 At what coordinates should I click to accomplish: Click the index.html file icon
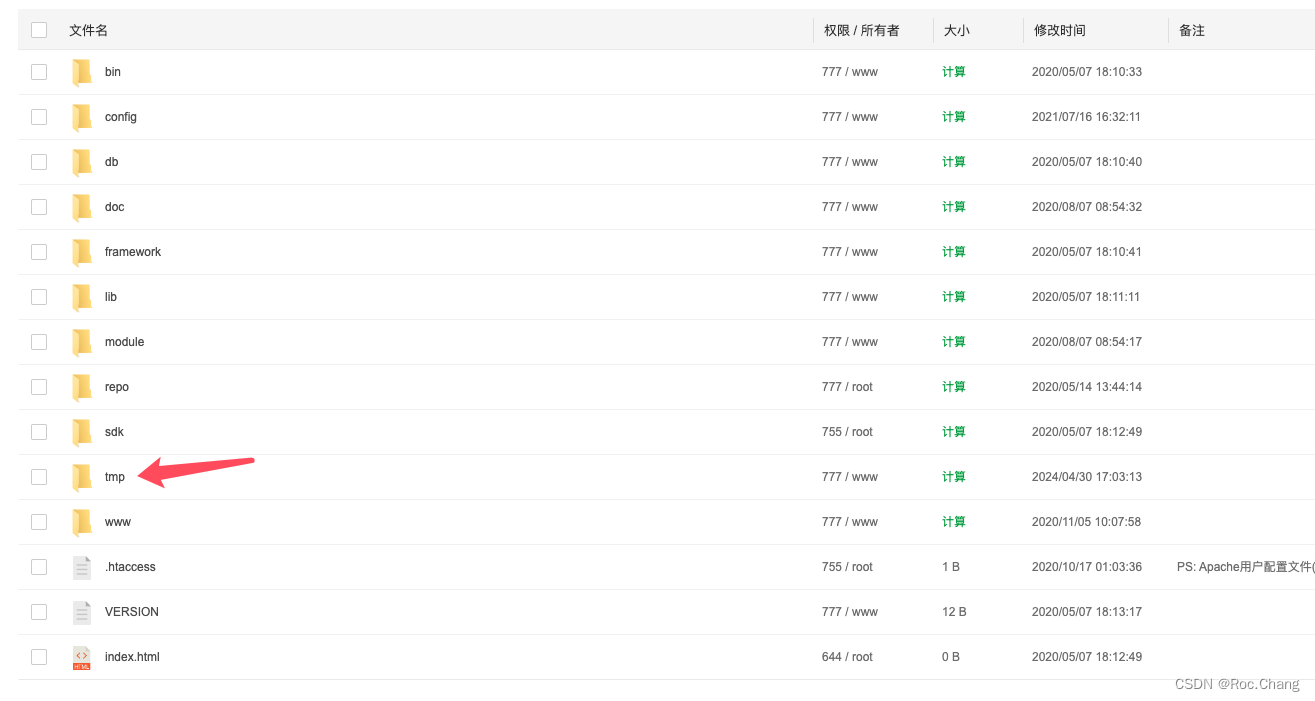tap(82, 657)
